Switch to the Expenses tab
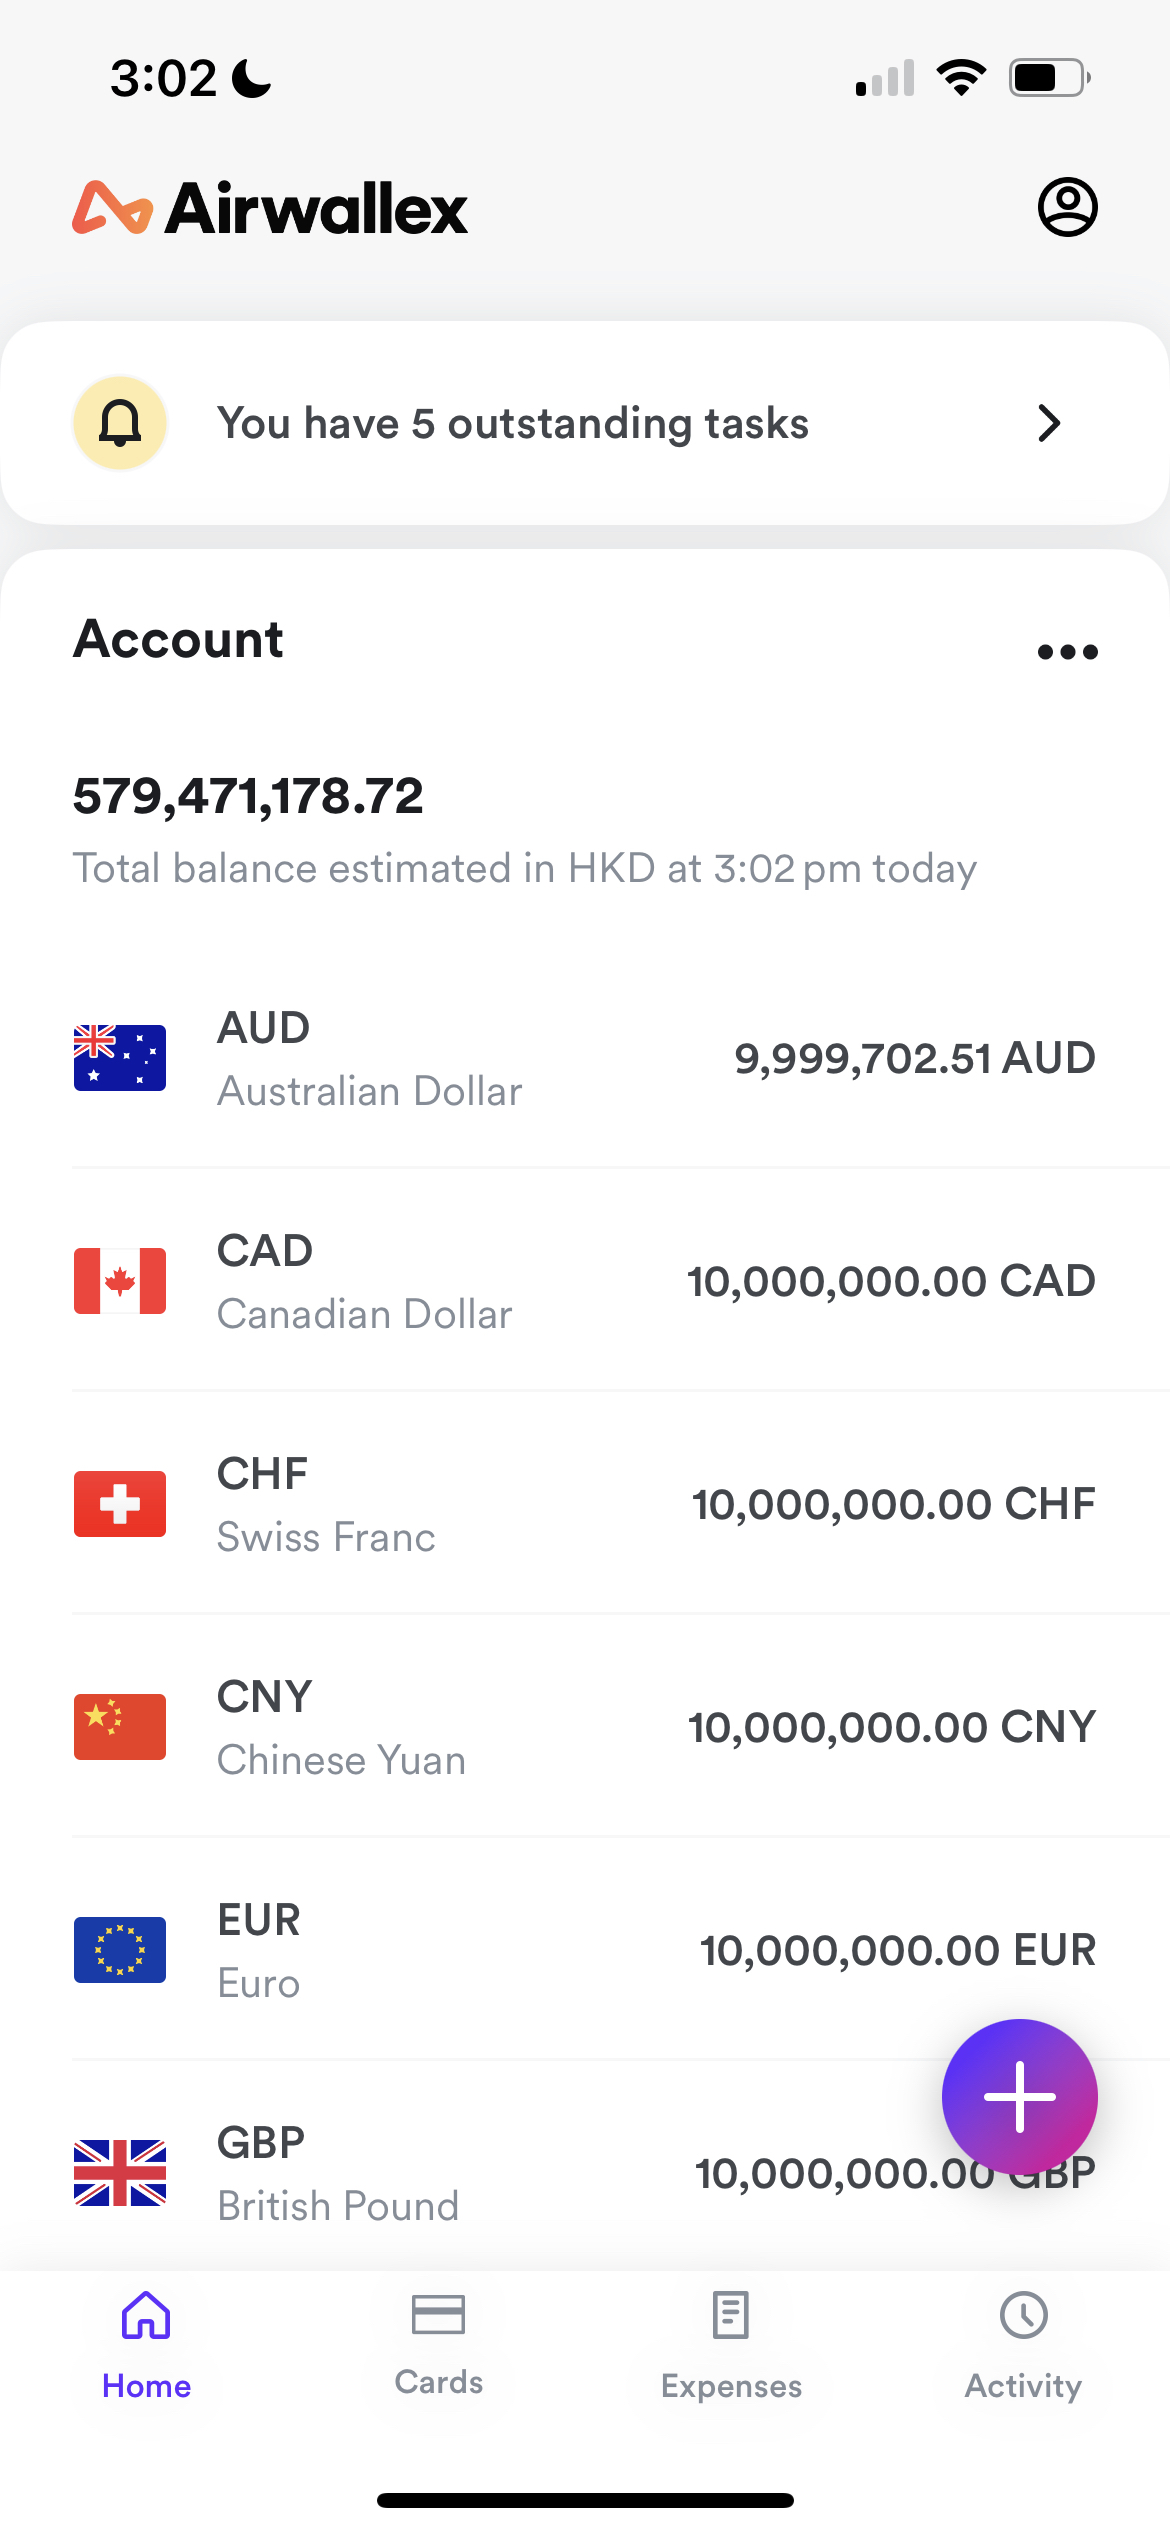 tap(731, 2343)
